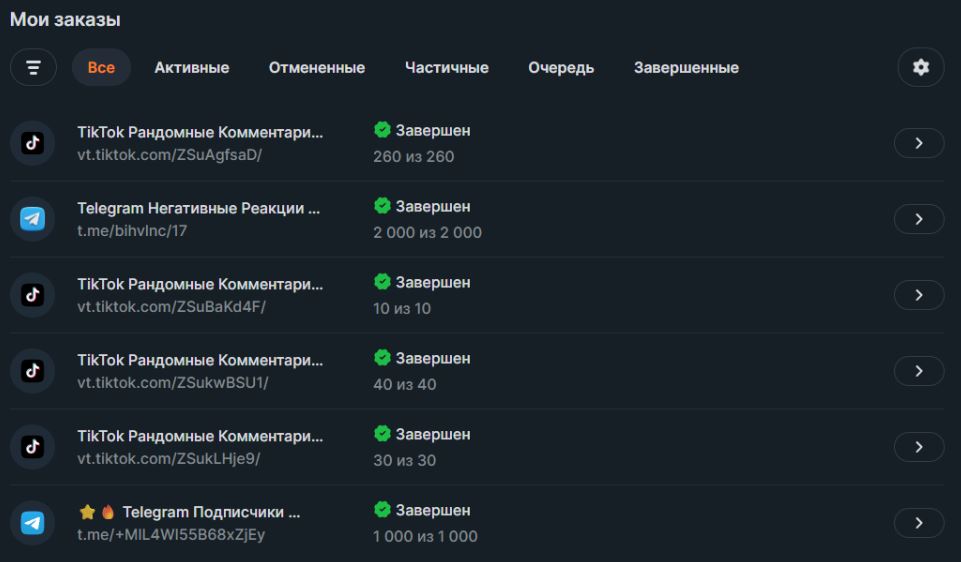The image size is (961, 562).
Task: Click TikTok icon for ZSukwBSU1 order
Action: coord(33,371)
